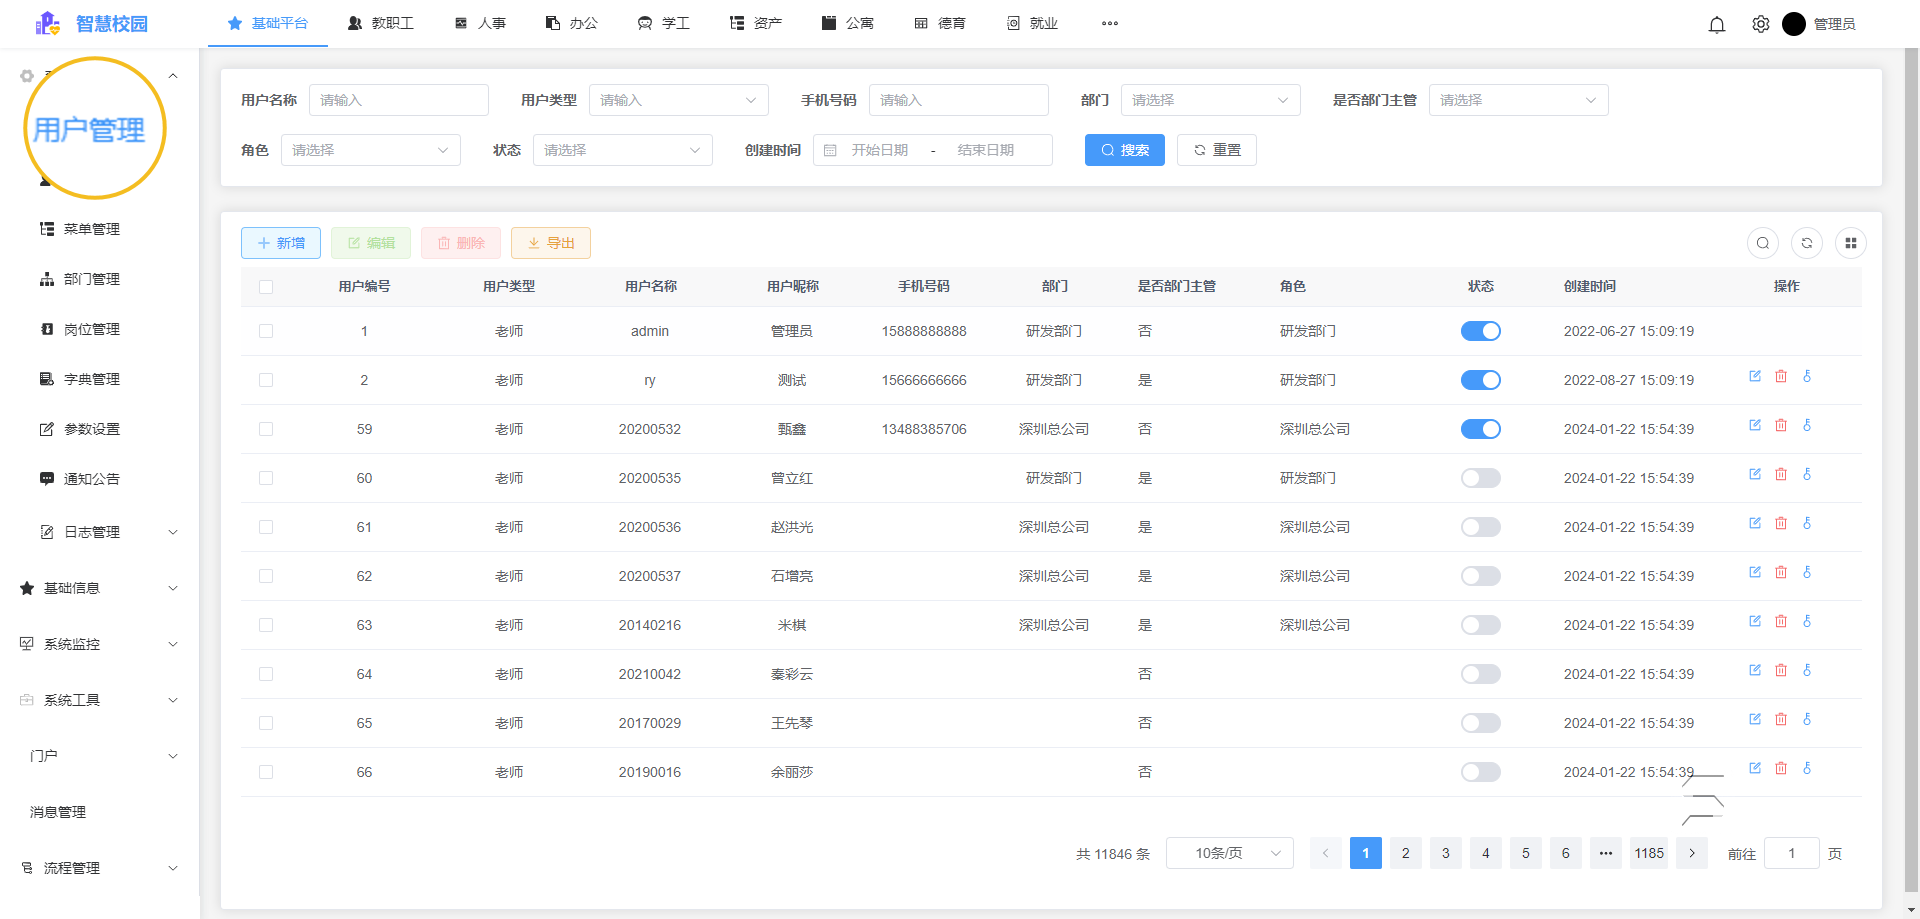The height and width of the screenshot is (919, 1920).
Task: Disable the status toggle for admin
Action: click(x=1481, y=331)
